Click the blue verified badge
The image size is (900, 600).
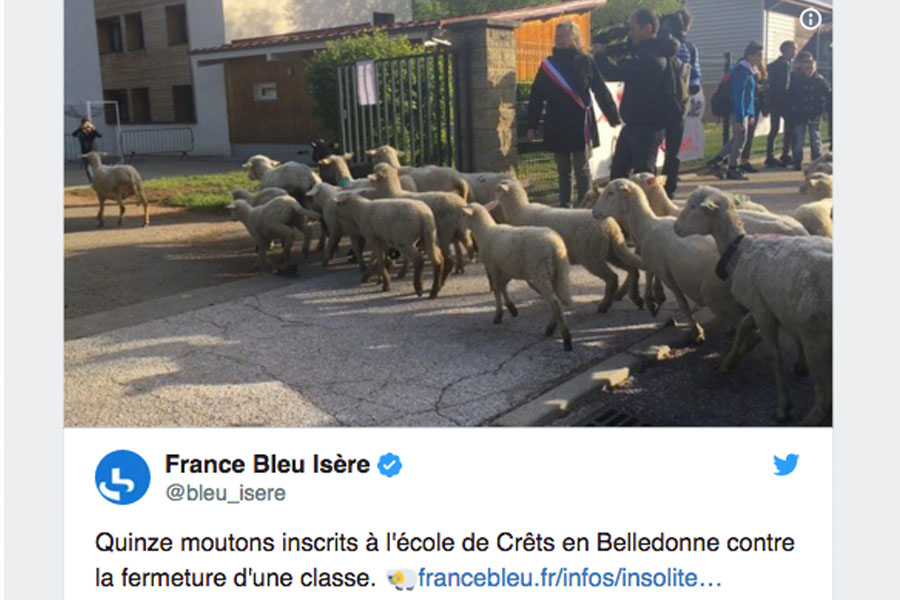coord(389,465)
